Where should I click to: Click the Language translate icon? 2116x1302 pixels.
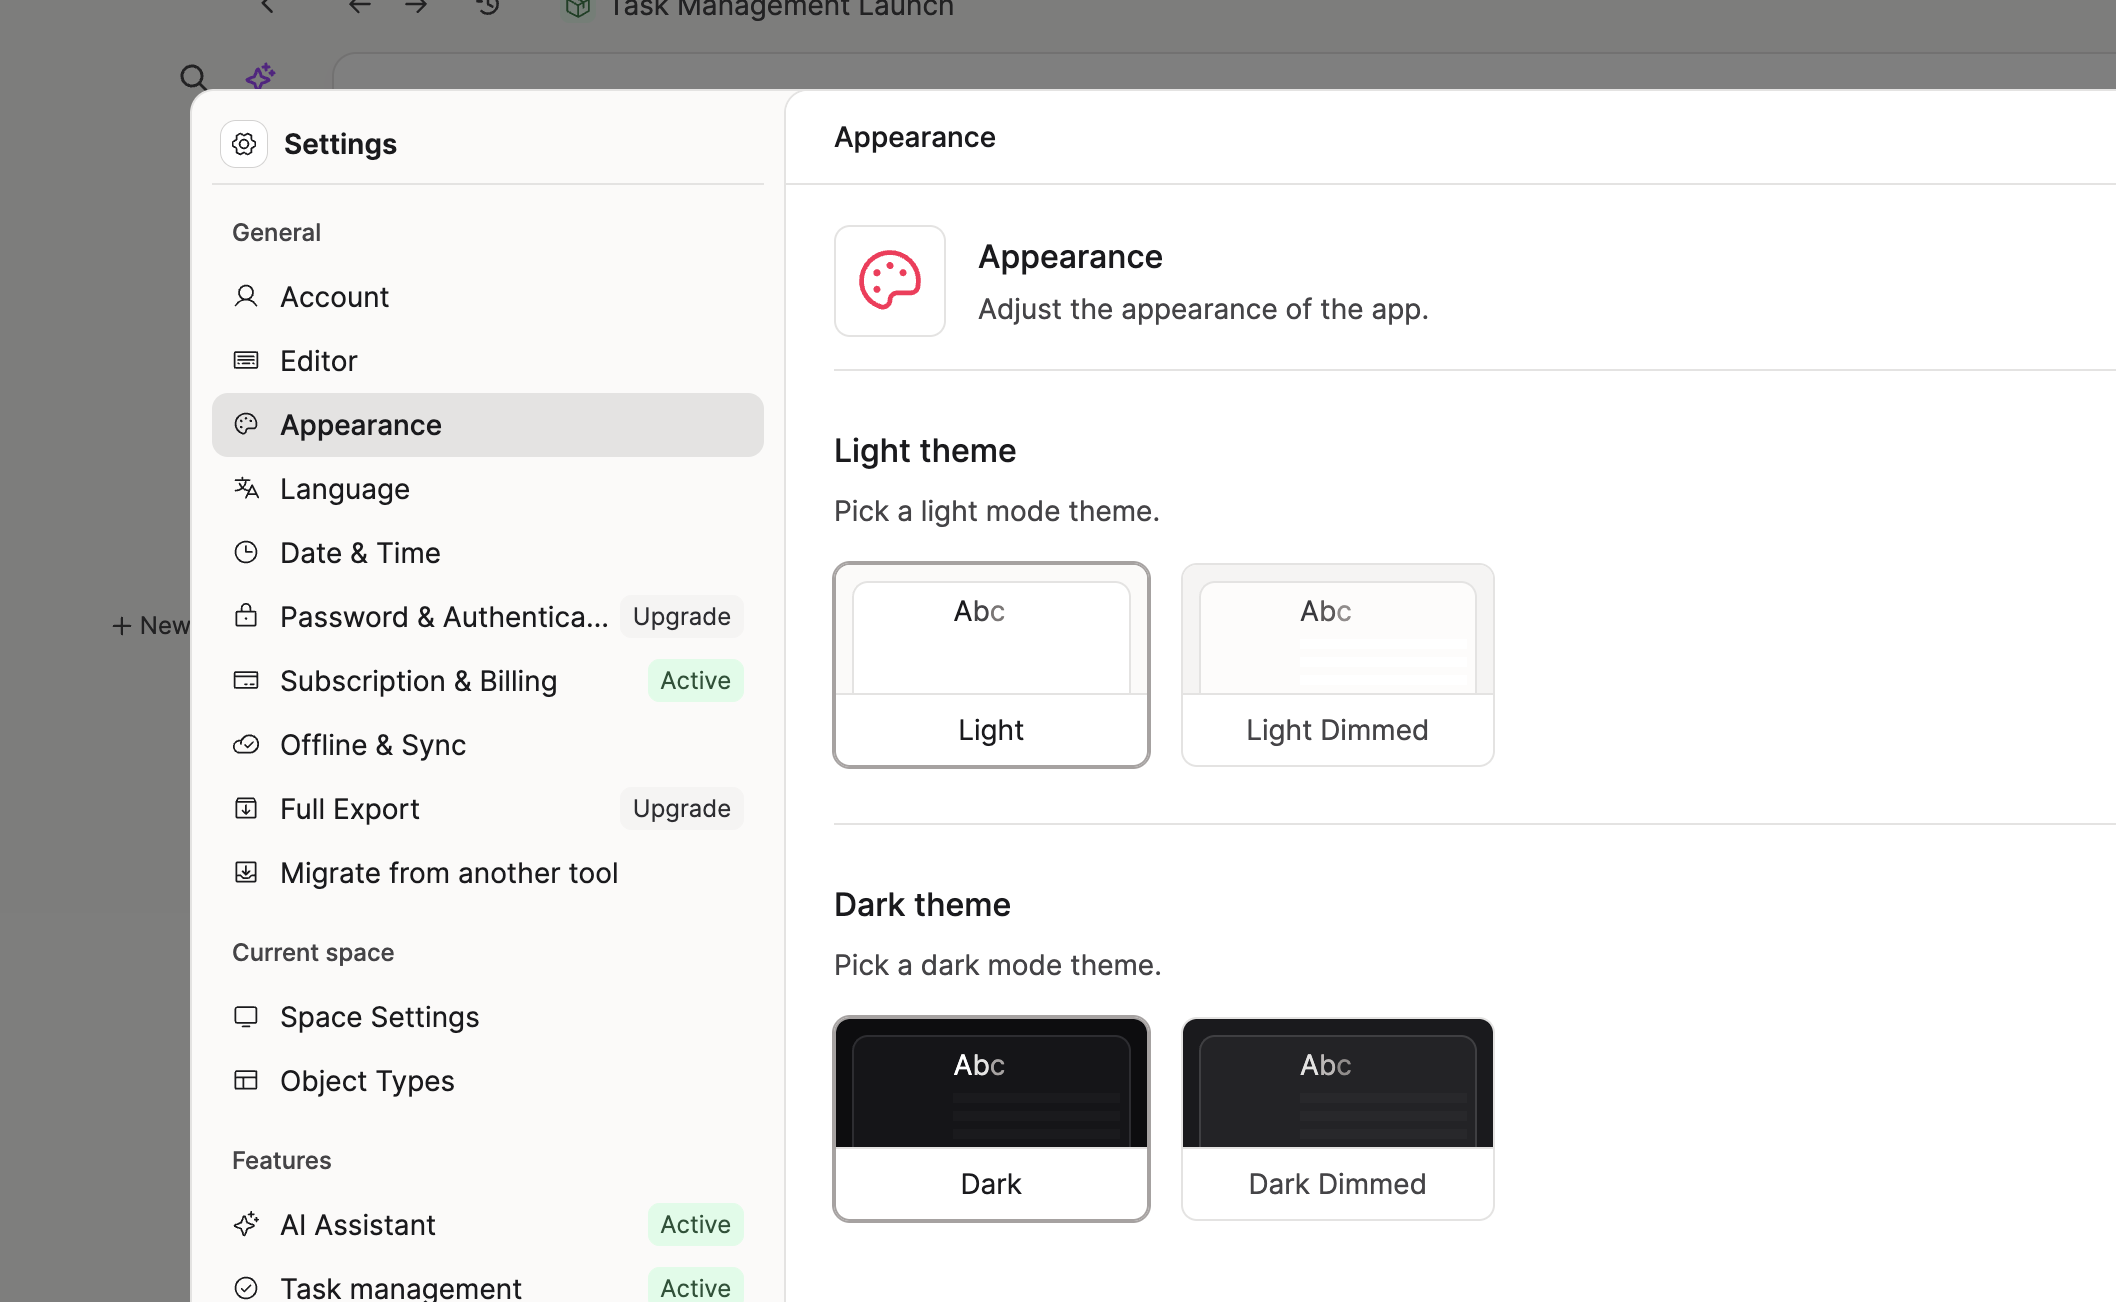point(246,488)
